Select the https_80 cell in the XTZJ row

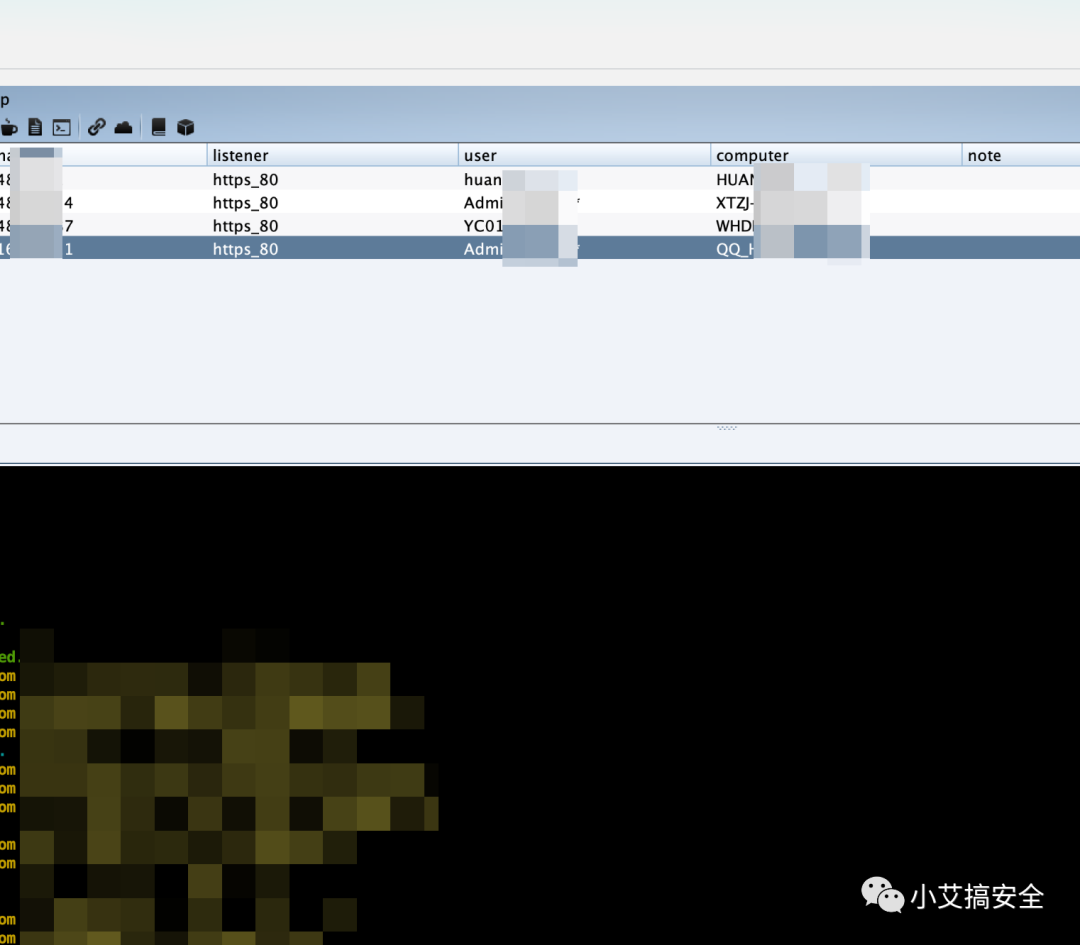333,202
